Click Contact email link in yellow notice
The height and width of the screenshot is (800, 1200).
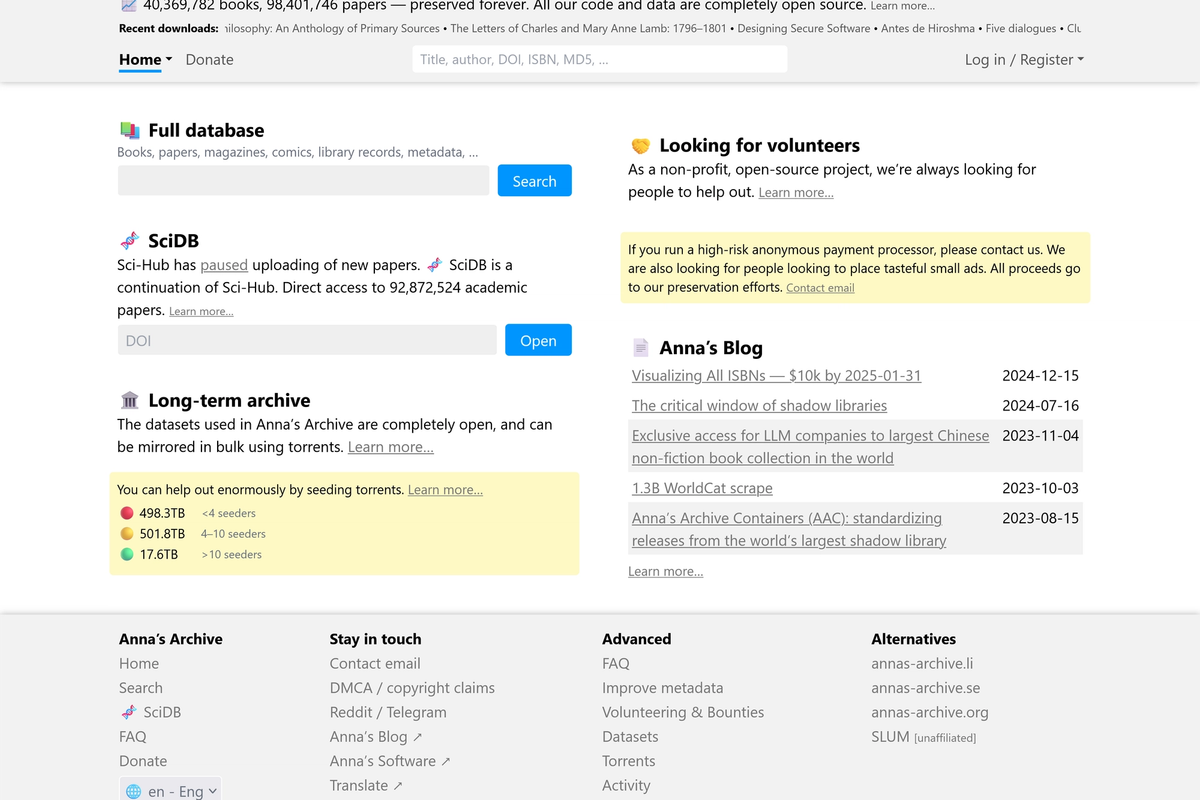tap(820, 288)
